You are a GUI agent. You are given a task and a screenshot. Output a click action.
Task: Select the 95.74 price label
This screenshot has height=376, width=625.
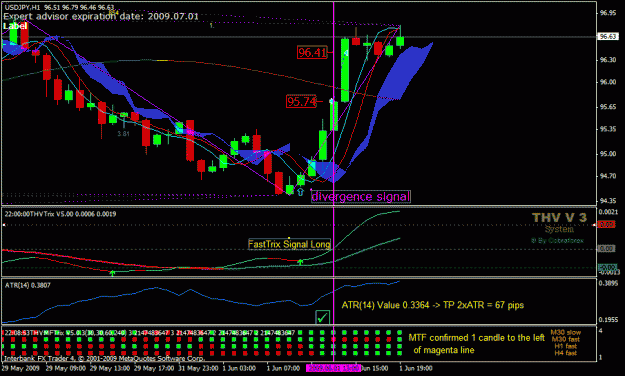click(x=301, y=101)
